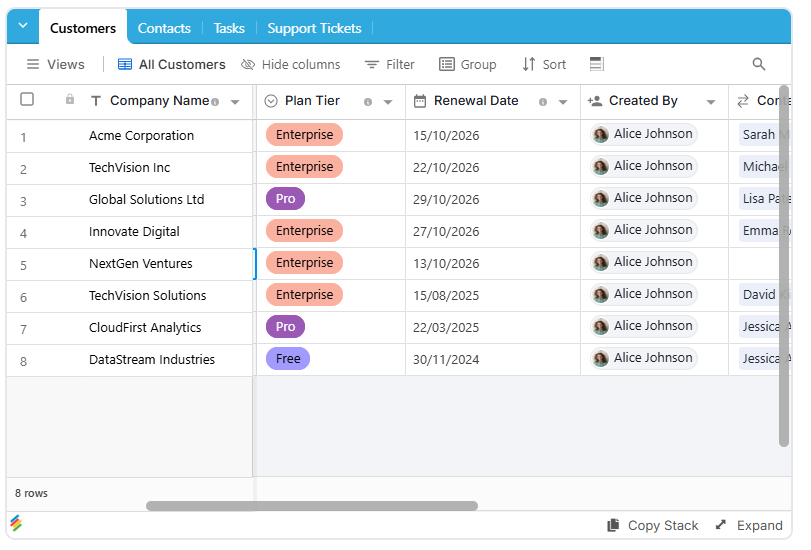
Task: Click Copy Stack link
Action: (653, 526)
